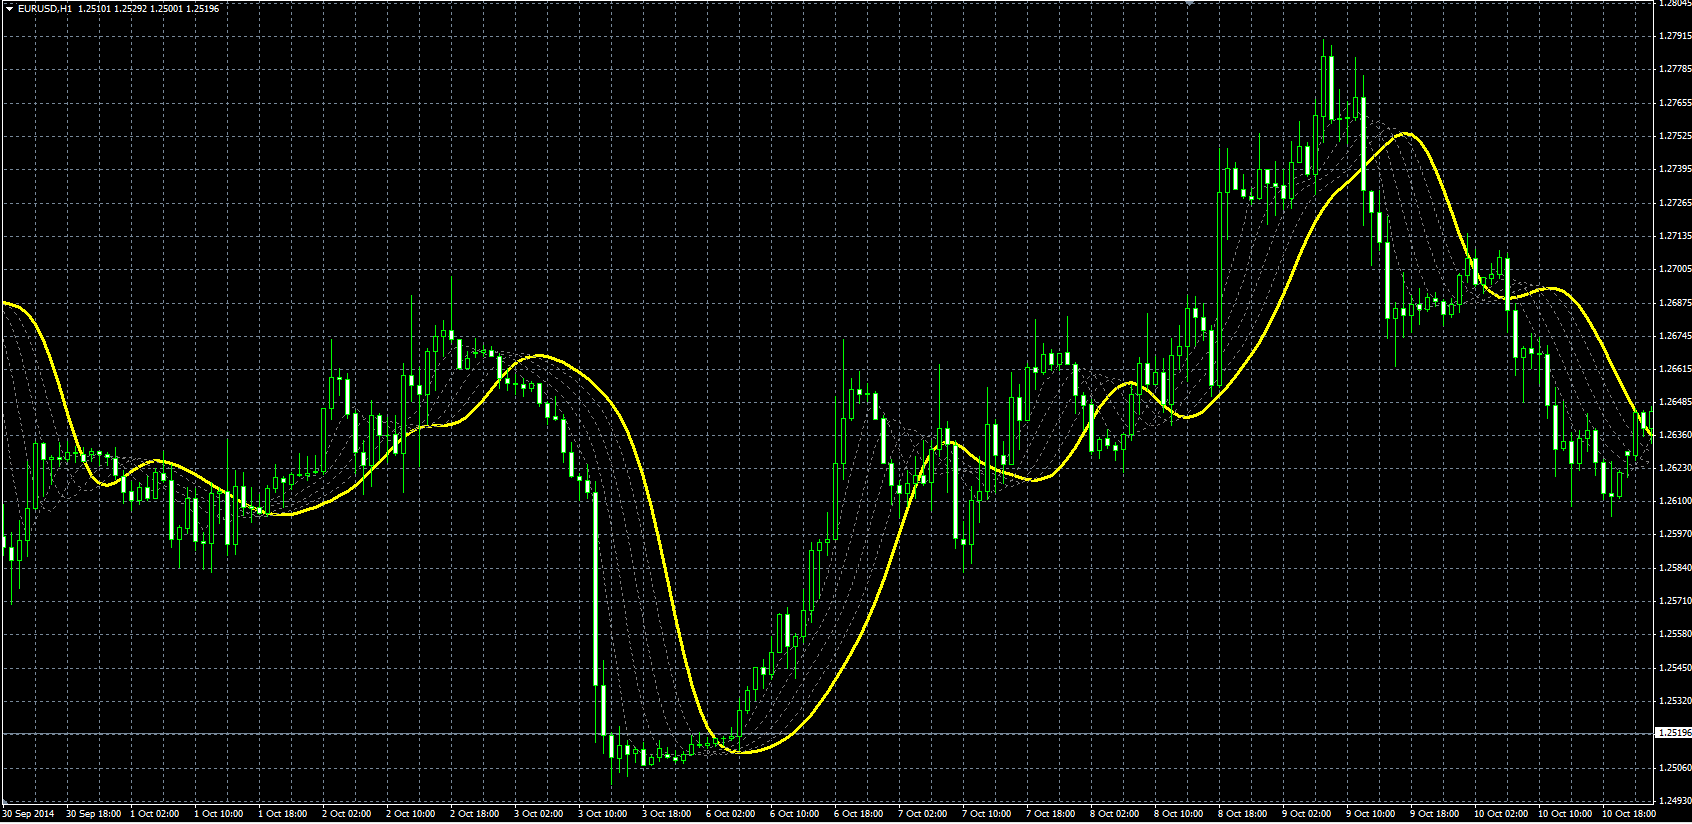This screenshot has height=824, width=1692.
Task: Click the 30 Sep 18:00 time label
Action: [93, 814]
